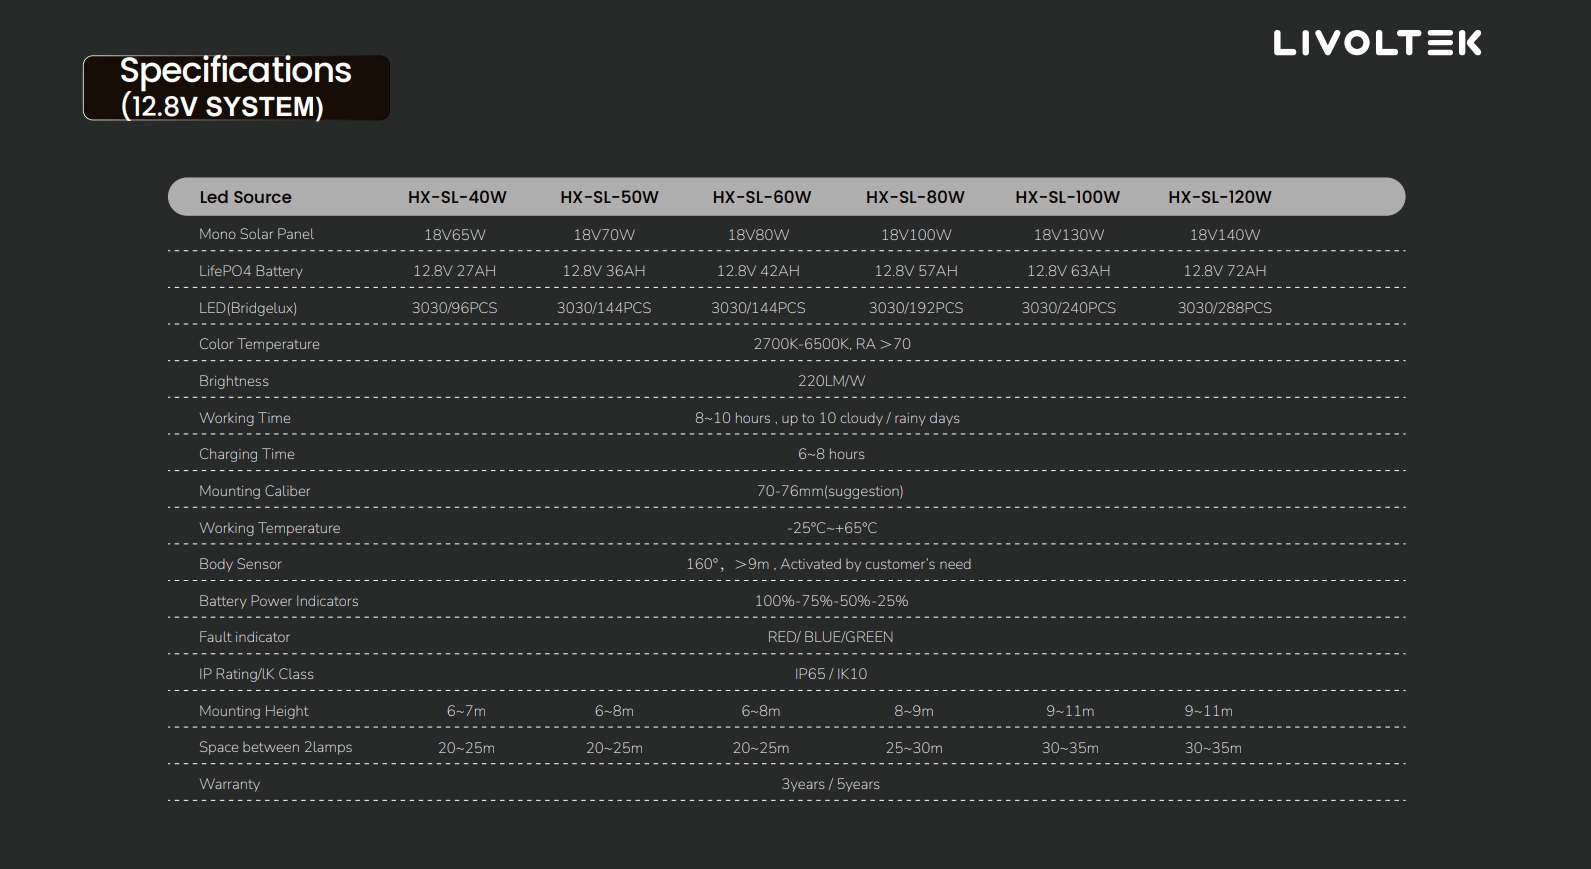1591x869 pixels.
Task: Select the HX-SL-120W column header
Action: click(1220, 197)
